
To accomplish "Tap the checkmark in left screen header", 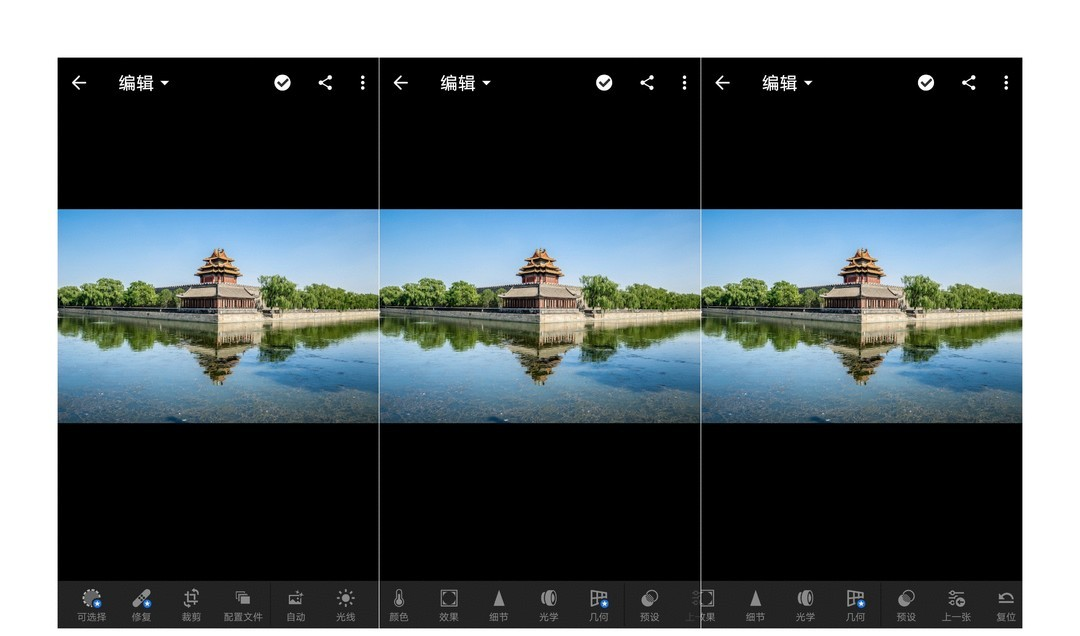I will point(283,83).
